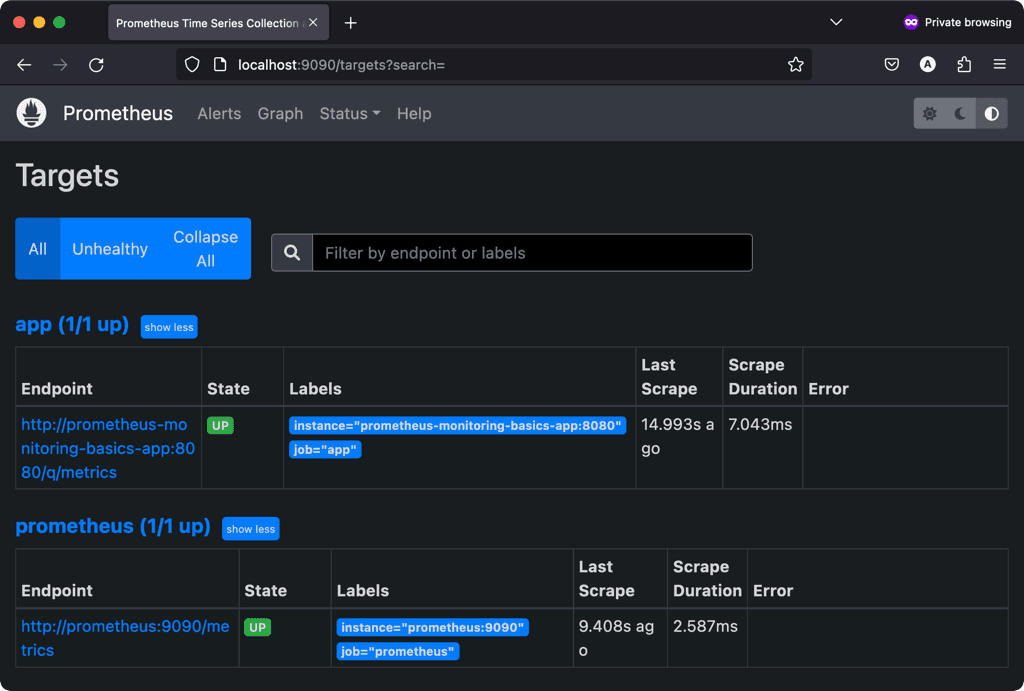1024x691 pixels.
Task: Click the Targets page heading
Action: [x=67, y=176]
